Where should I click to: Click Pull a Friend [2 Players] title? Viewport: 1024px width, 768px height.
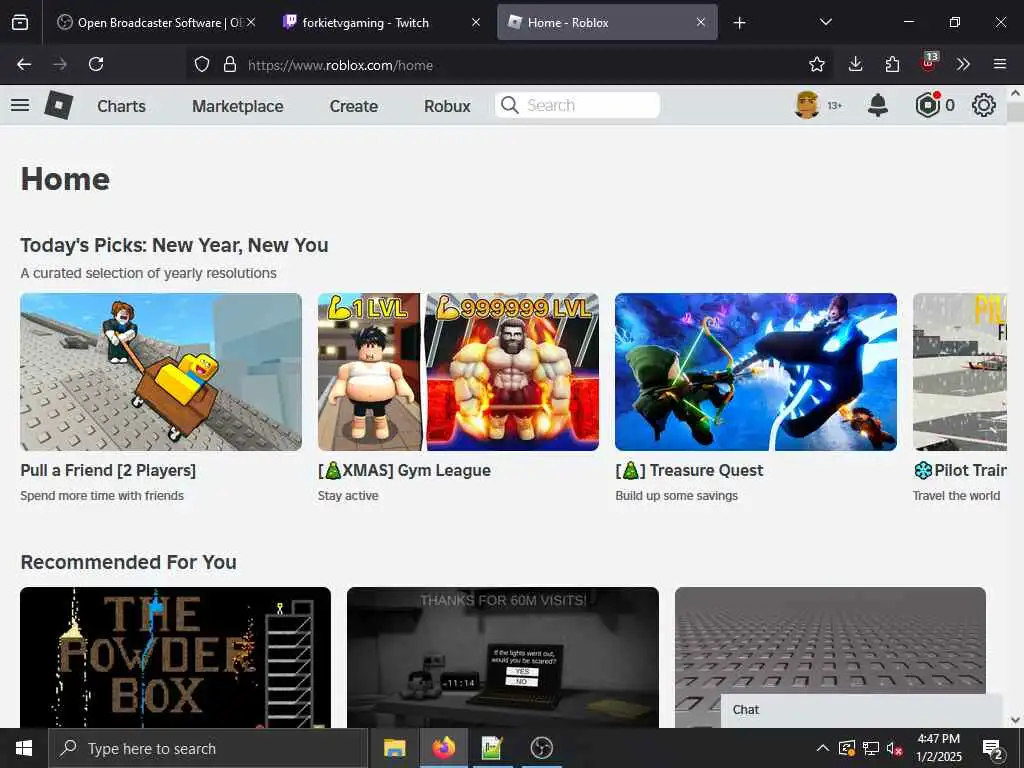tap(108, 470)
